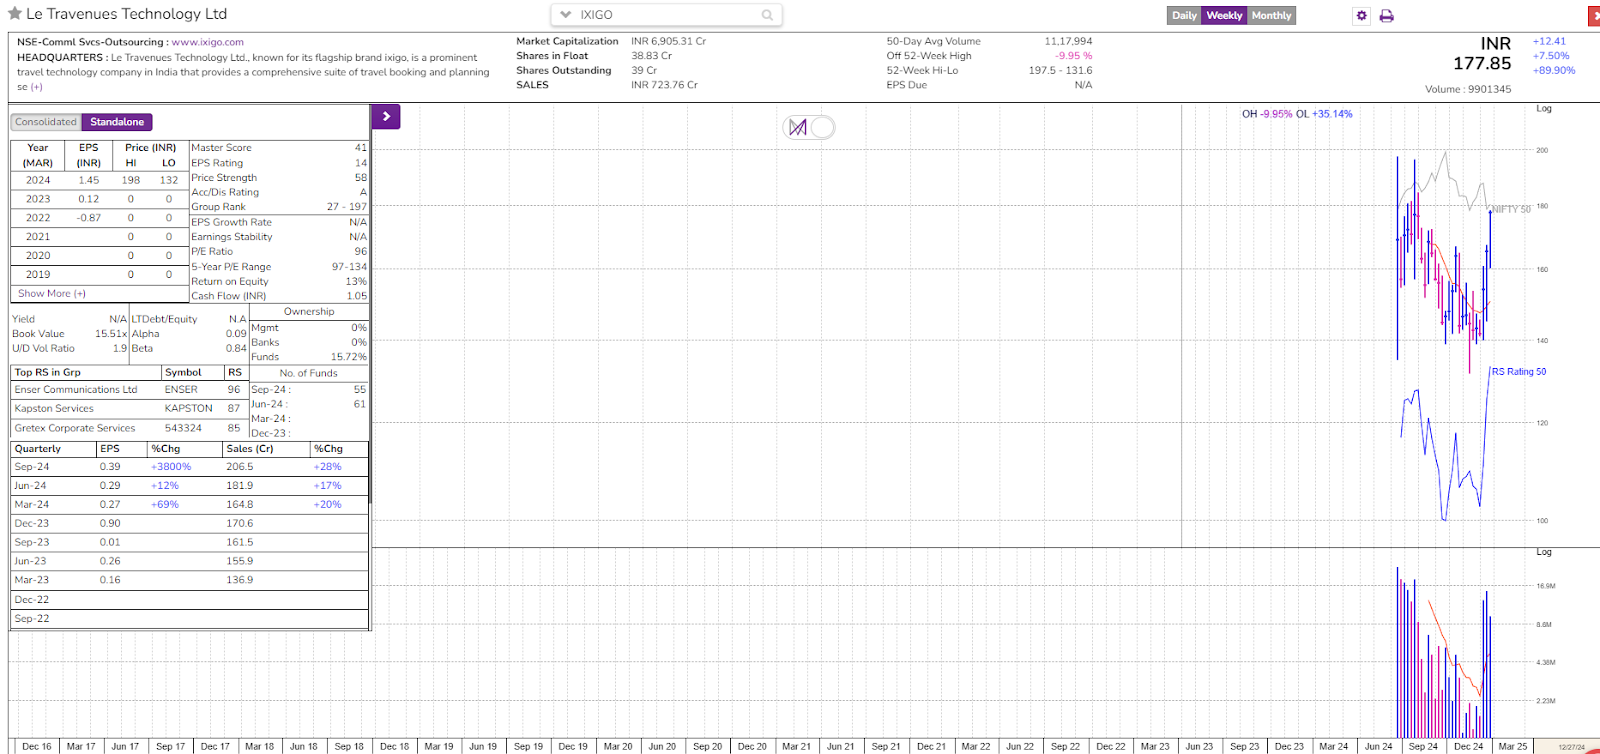Click the IXIGO symbol search field

(667, 15)
